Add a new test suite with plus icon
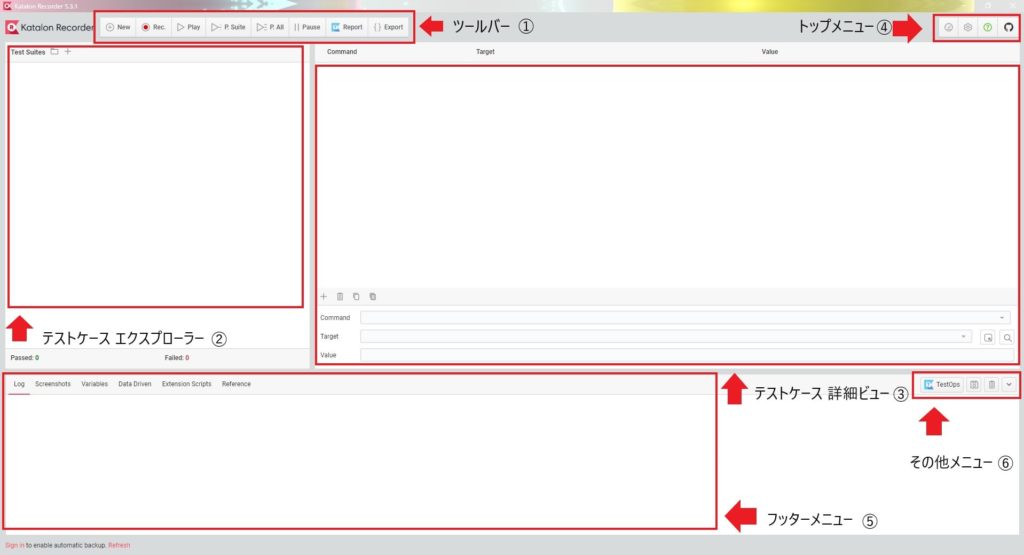 (68, 52)
